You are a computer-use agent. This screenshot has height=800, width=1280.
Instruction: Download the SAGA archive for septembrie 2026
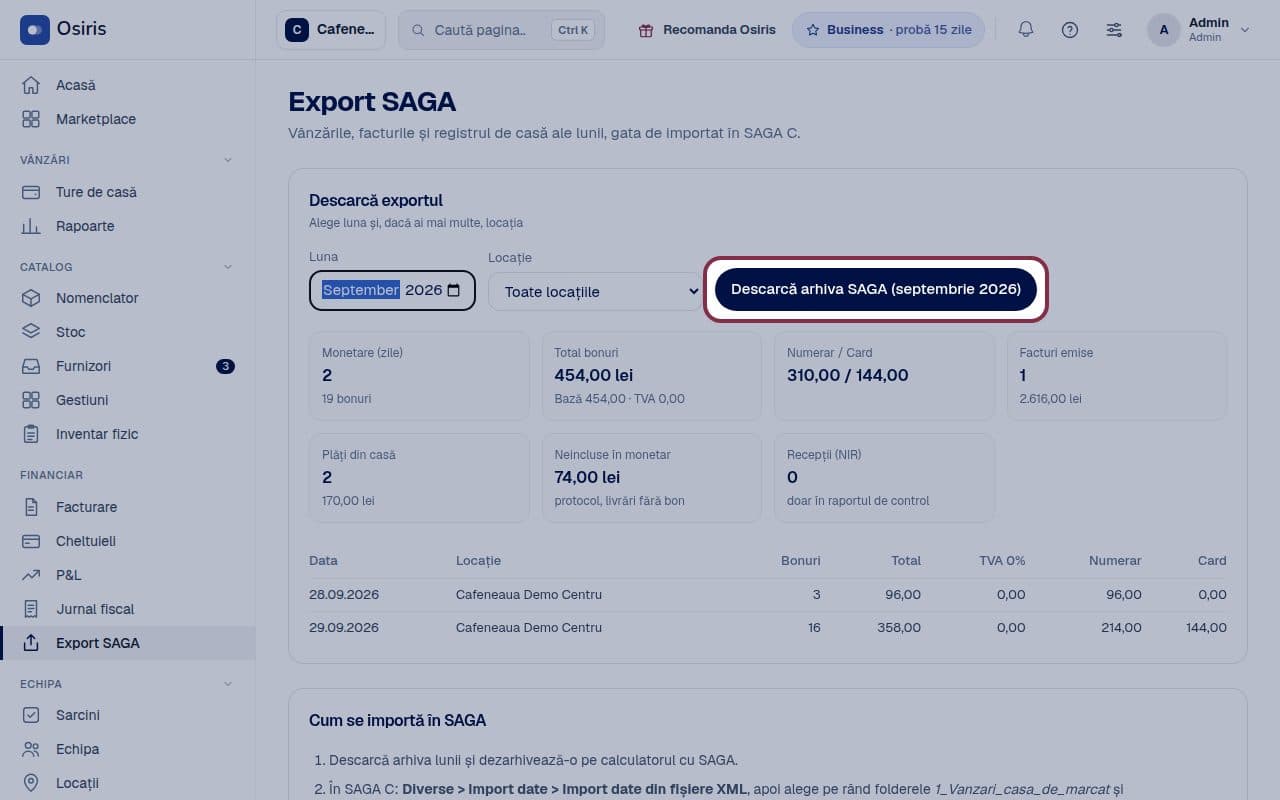tap(876, 289)
